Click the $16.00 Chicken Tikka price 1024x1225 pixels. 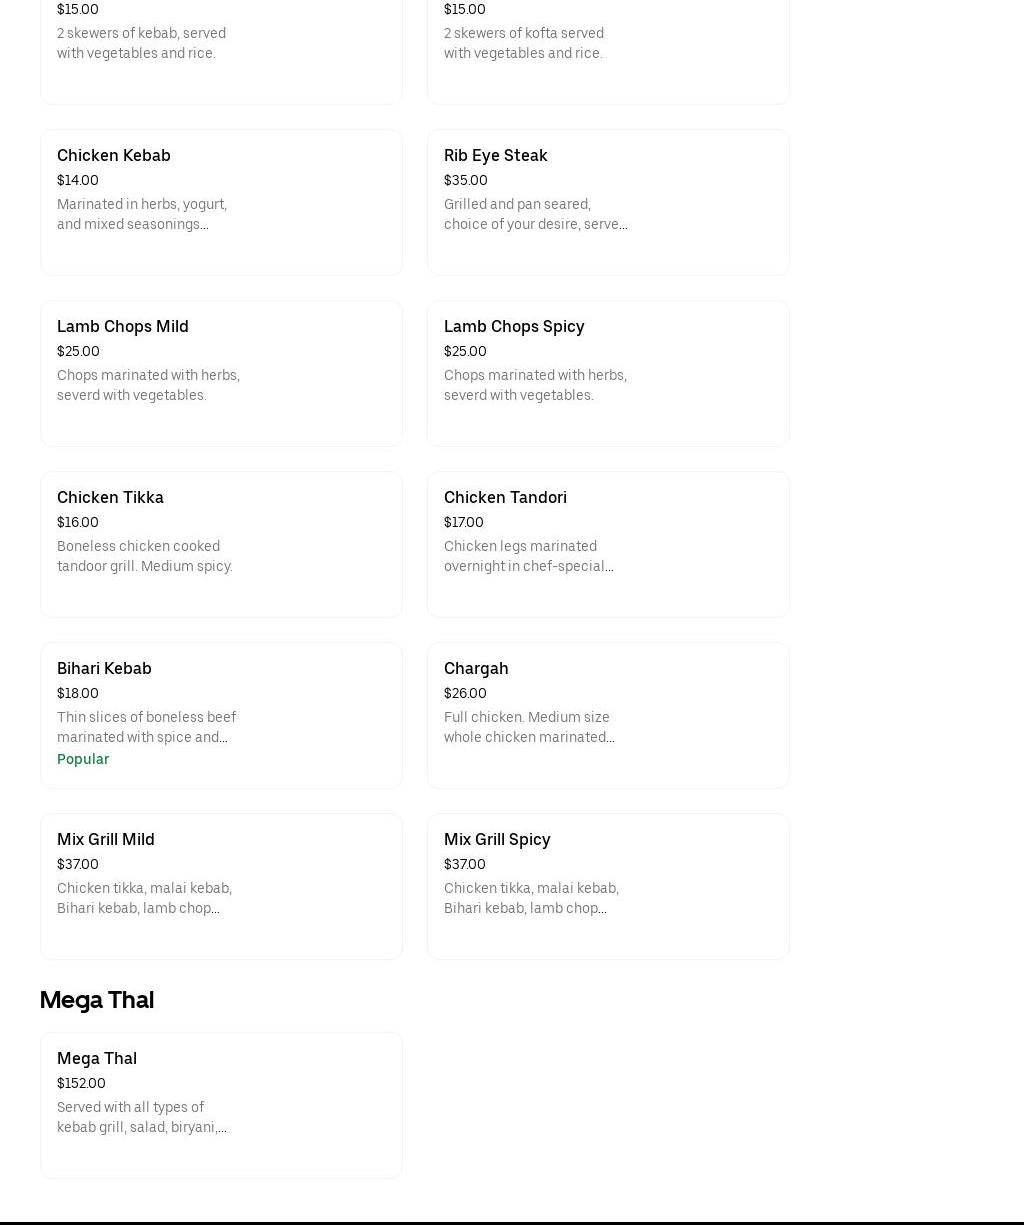(x=78, y=522)
